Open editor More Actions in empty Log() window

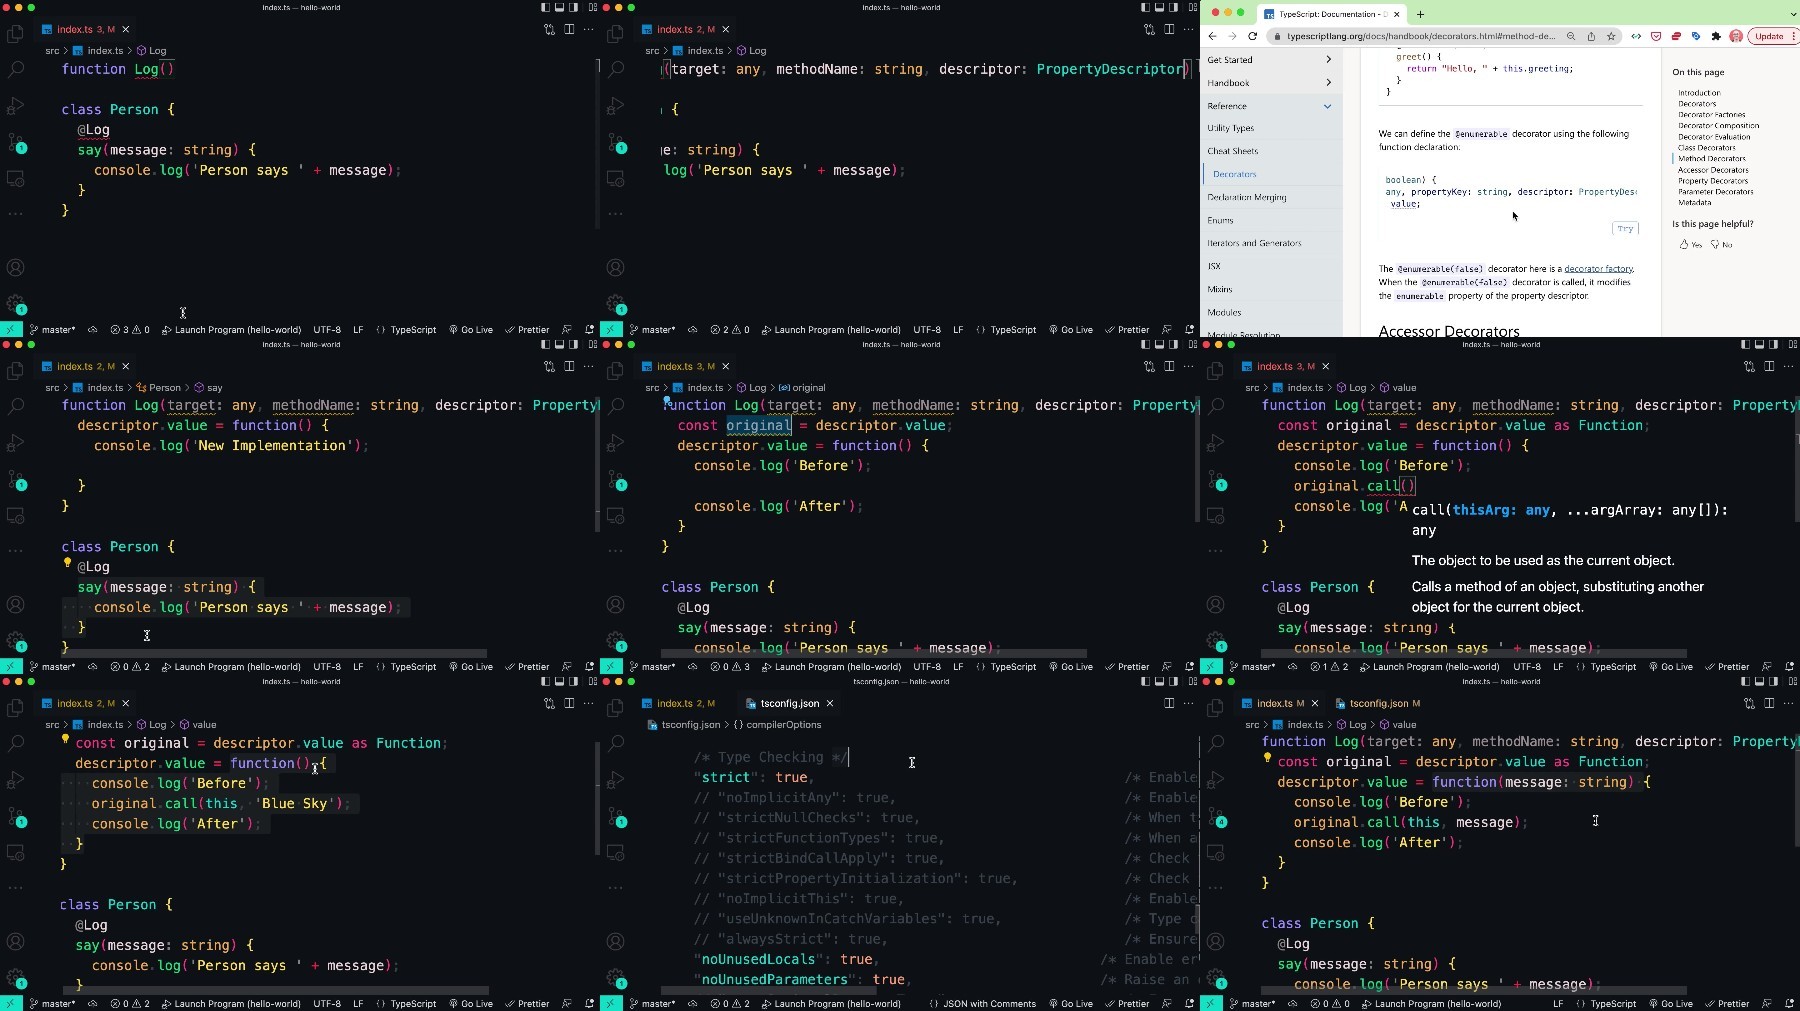pos(589,29)
